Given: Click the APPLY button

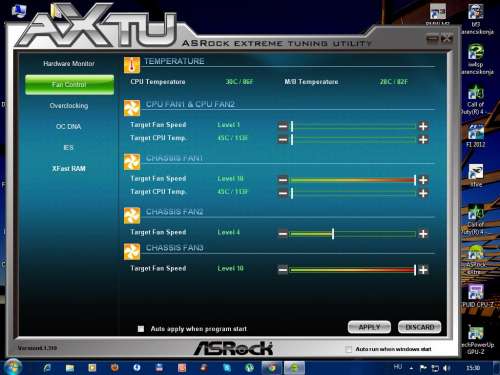Looking at the screenshot, I should (369, 327).
